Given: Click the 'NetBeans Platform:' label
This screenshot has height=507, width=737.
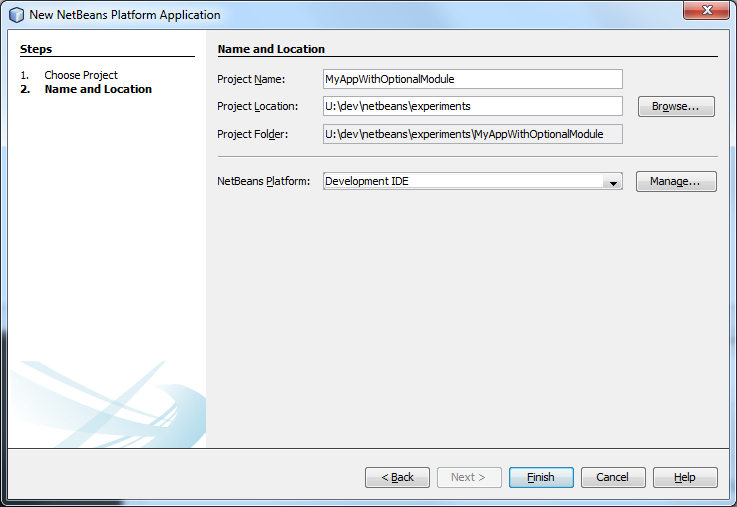Looking at the screenshot, I should click(263, 181).
